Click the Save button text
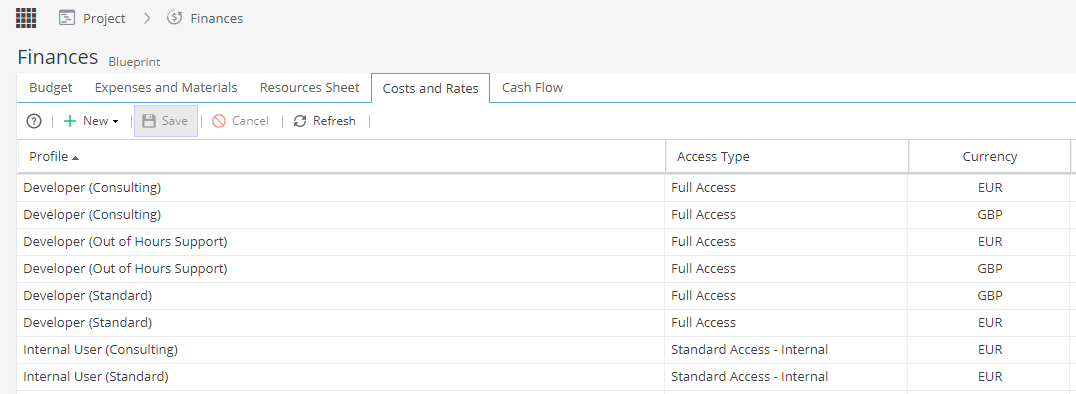The image size is (1076, 394). [x=175, y=121]
